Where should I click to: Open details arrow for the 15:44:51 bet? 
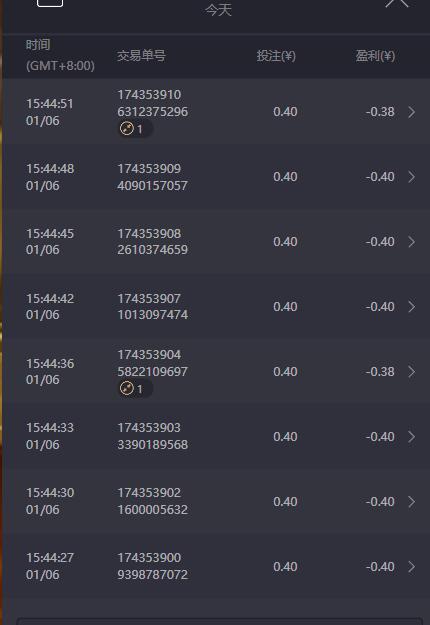(412, 112)
